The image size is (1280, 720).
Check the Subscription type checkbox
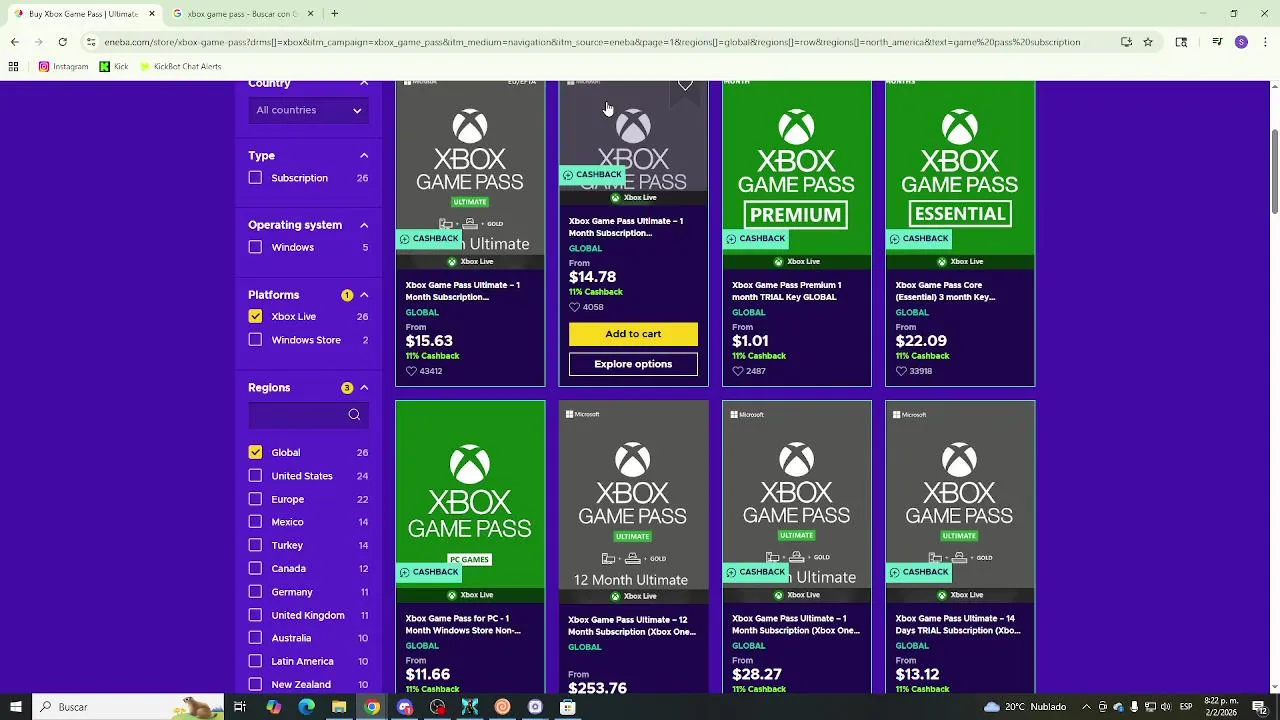255,178
